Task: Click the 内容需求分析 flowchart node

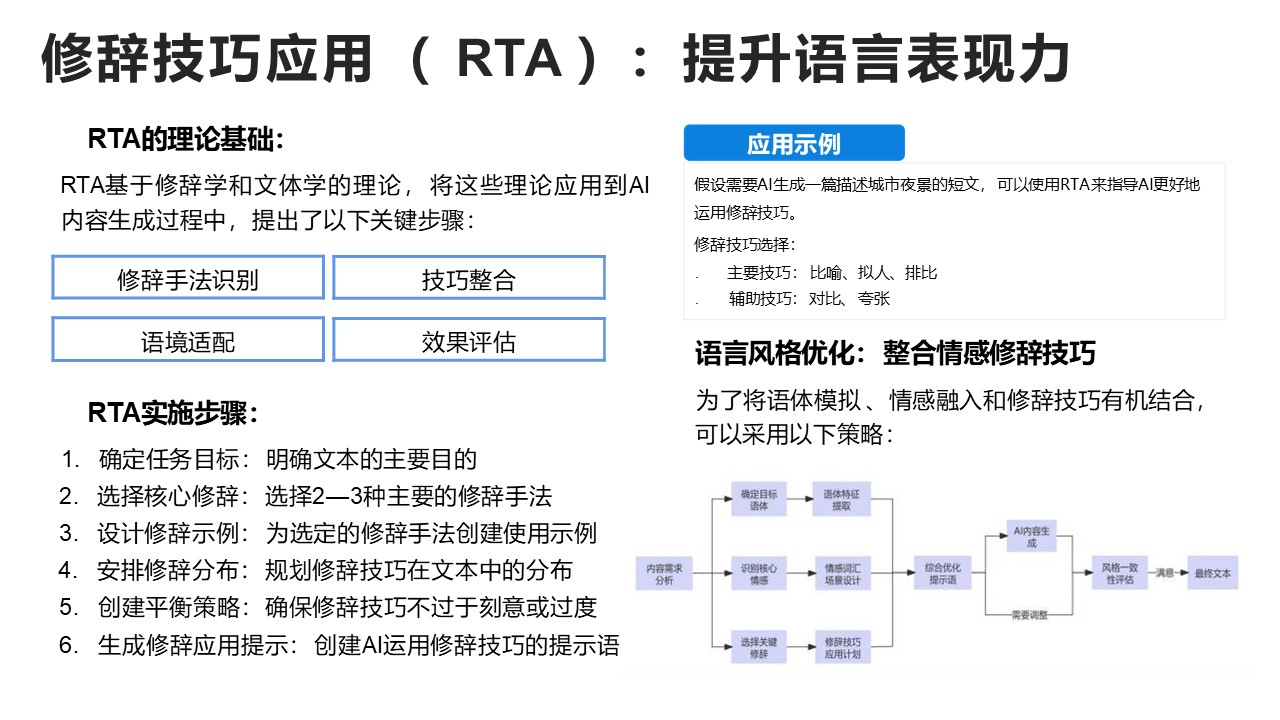Action: click(664, 574)
